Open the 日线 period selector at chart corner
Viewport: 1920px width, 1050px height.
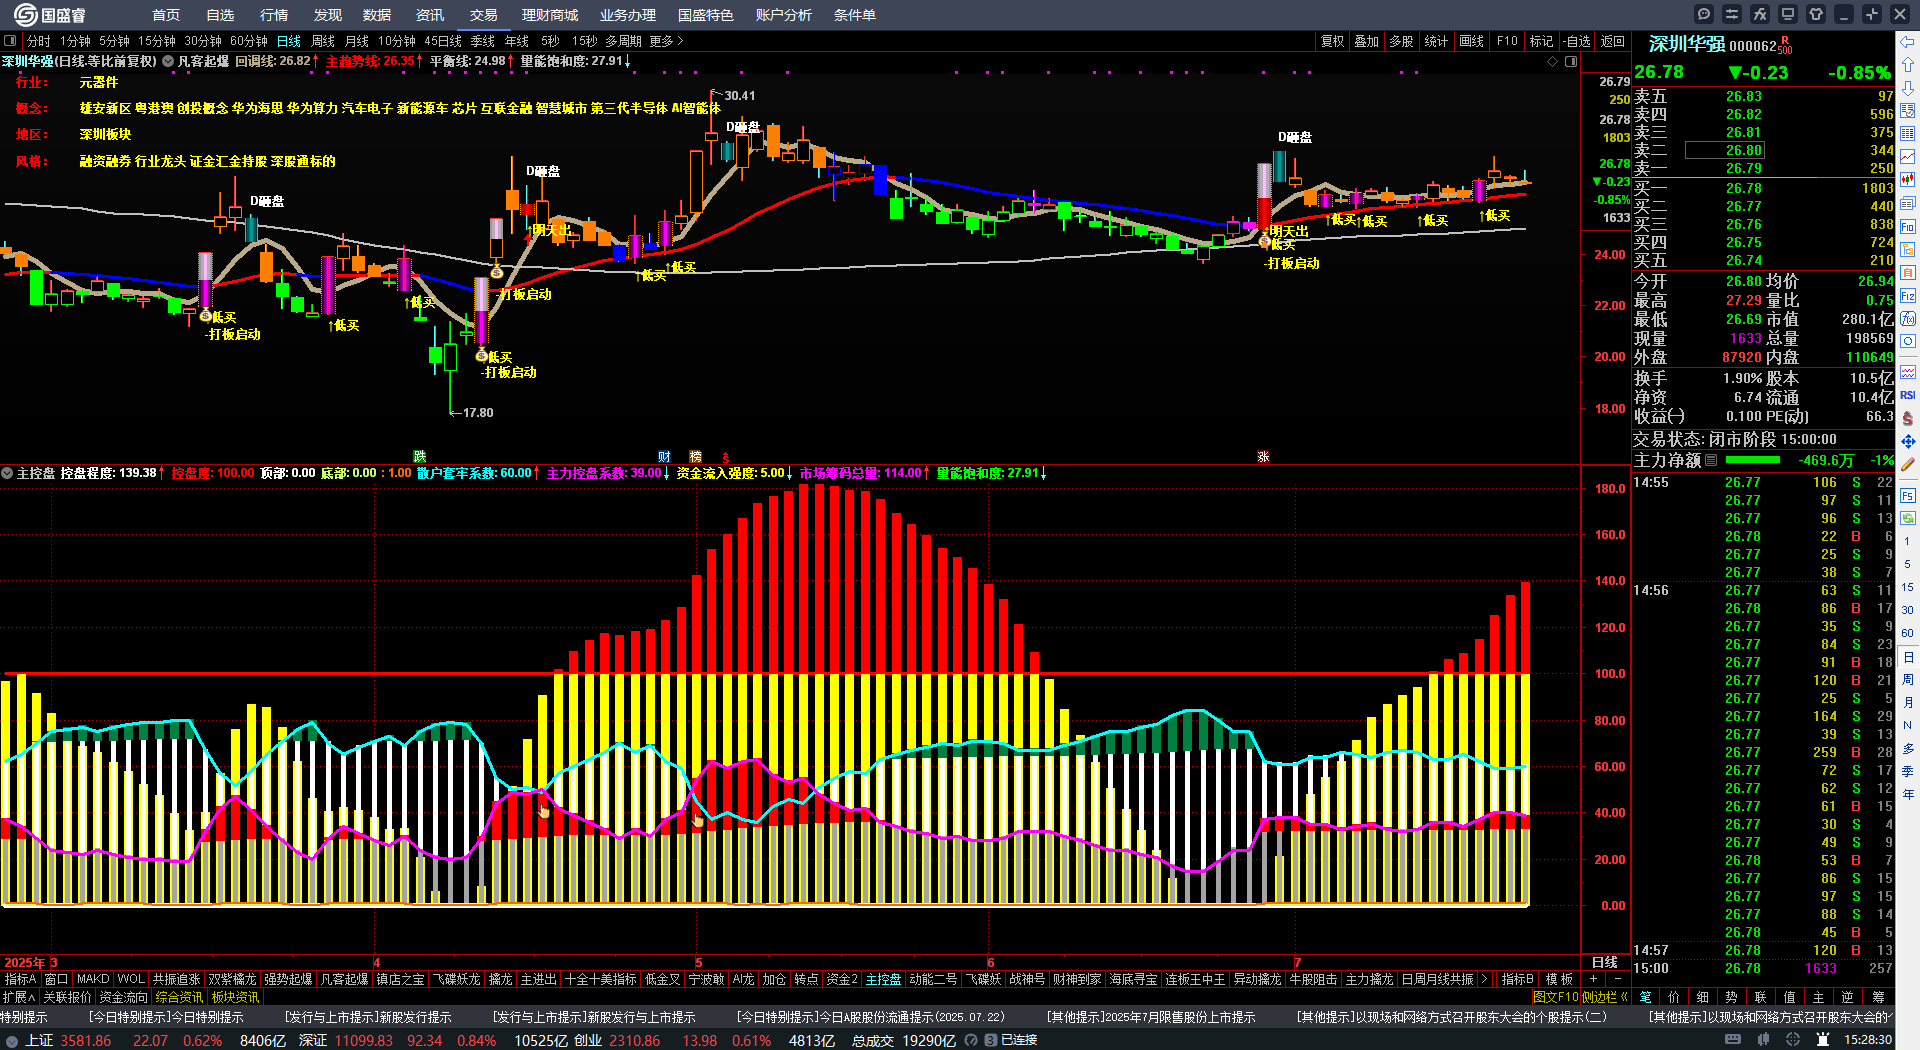click(1605, 962)
